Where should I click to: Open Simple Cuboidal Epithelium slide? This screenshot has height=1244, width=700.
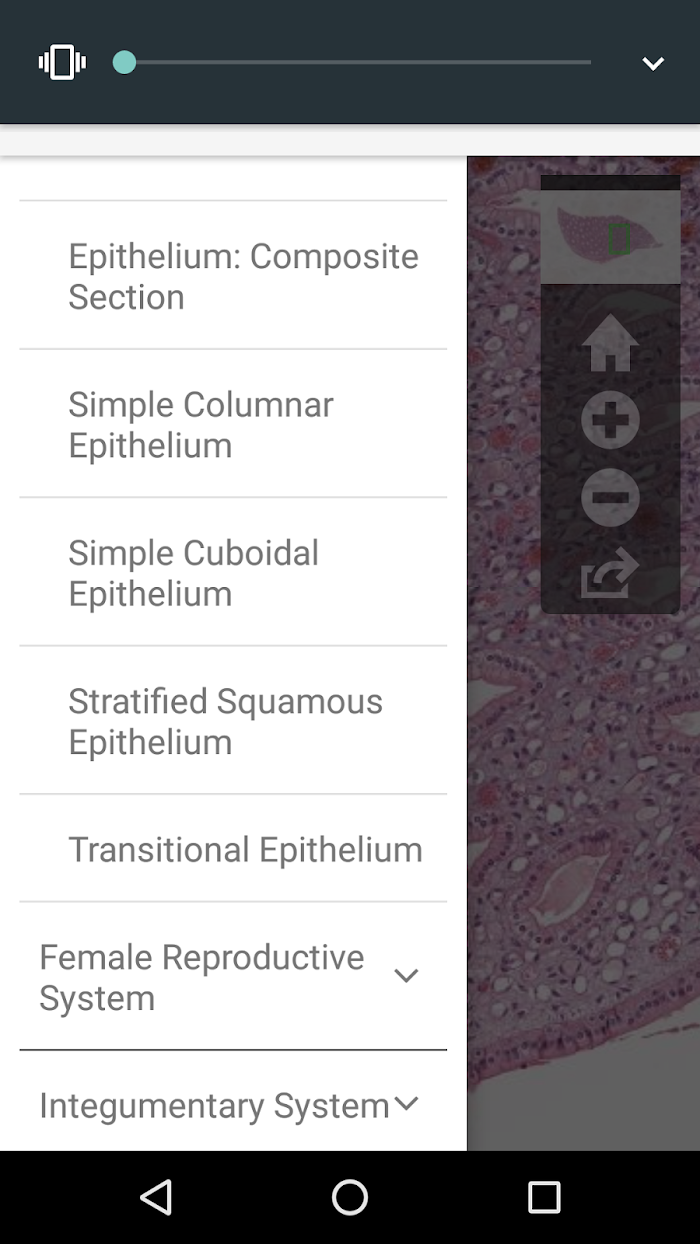233,572
